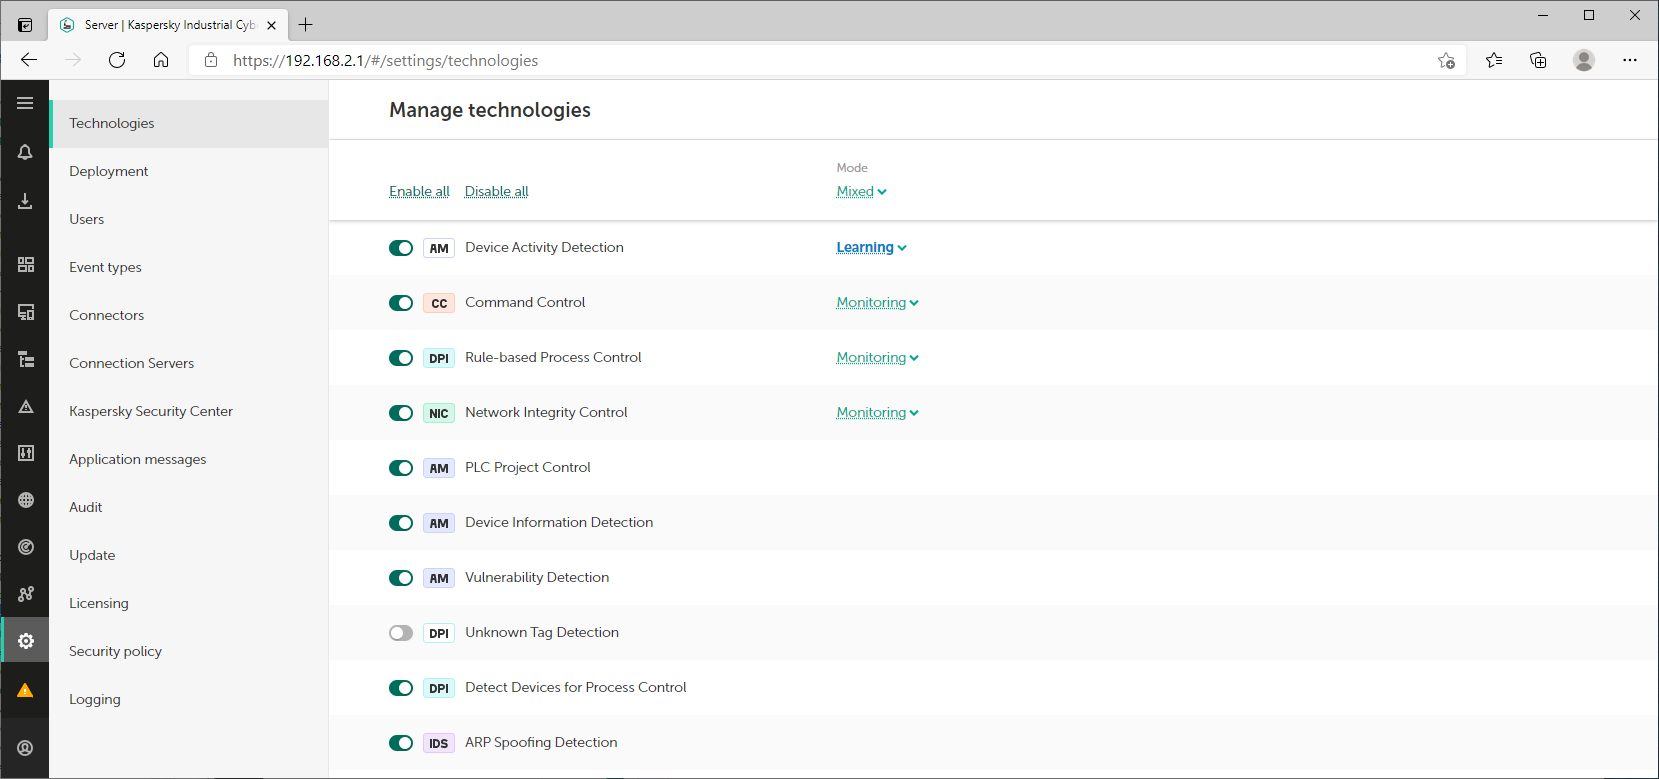Enable the Unknown Tag Detection toggle
Screen dimensions: 1659x779
coord(401,633)
